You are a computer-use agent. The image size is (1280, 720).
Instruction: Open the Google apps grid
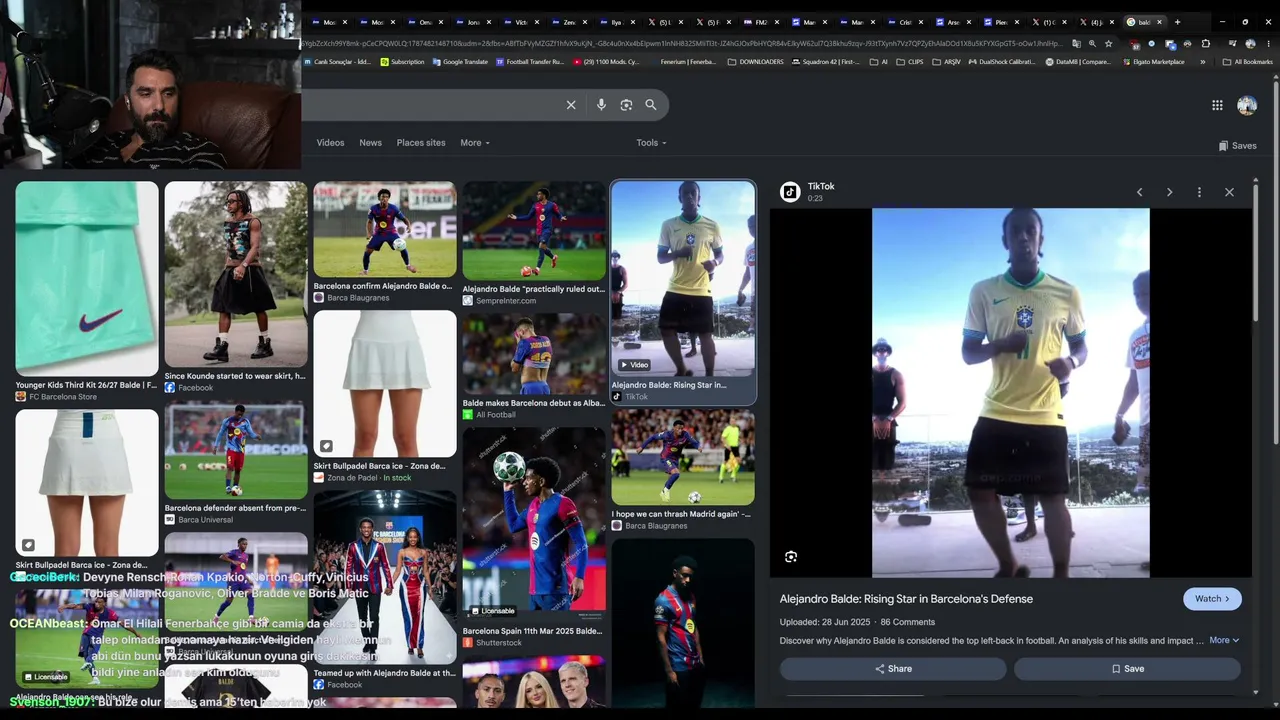(1217, 105)
